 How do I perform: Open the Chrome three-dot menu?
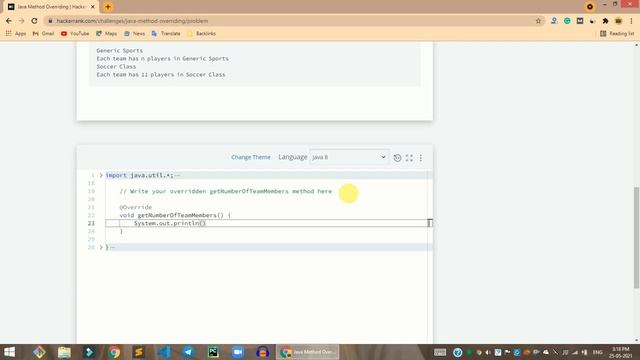631,21
